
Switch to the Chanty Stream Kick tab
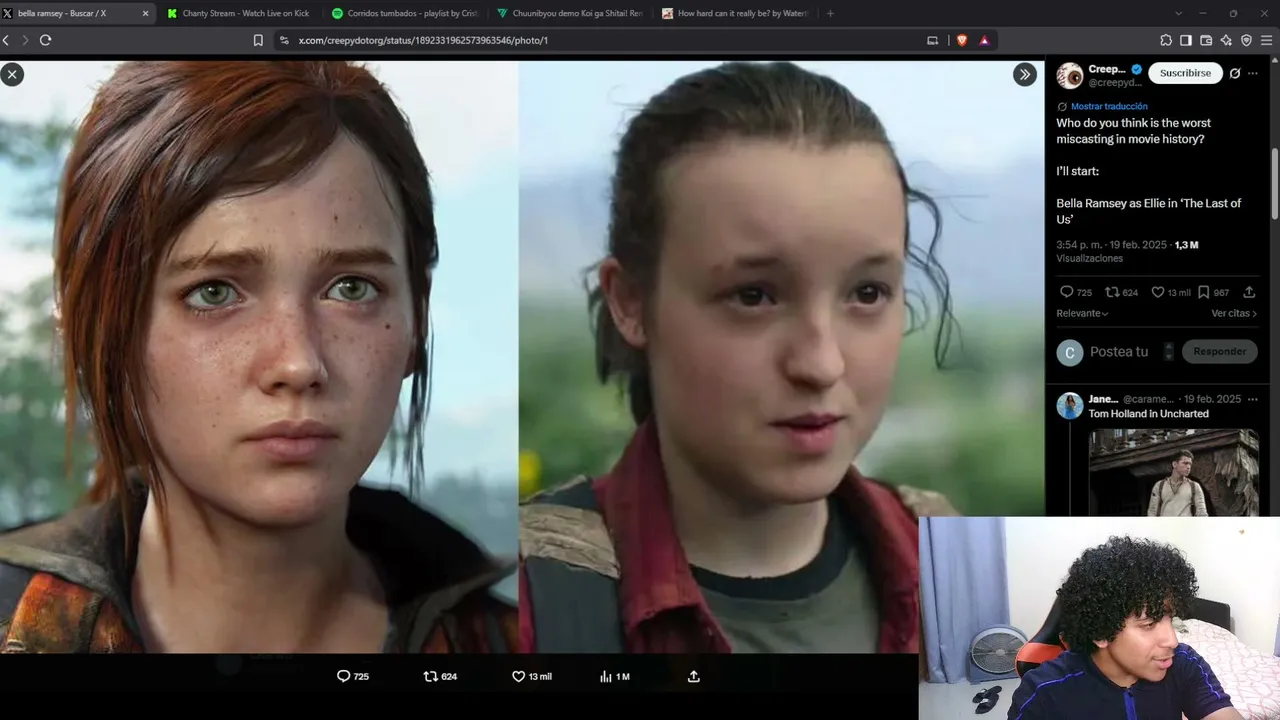click(238, 13)
